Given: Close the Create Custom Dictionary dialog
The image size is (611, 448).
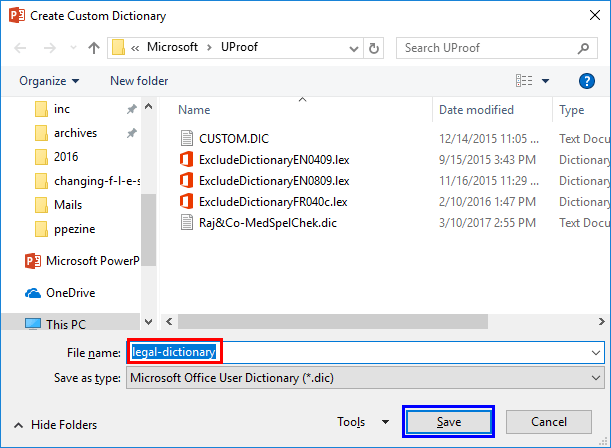Looking at the screenshot, I should pos(595,15).
